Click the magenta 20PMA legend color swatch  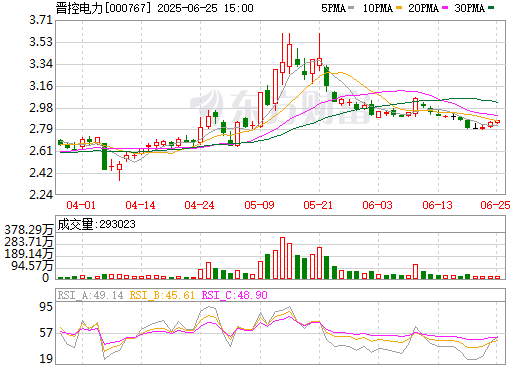(445, 8)
